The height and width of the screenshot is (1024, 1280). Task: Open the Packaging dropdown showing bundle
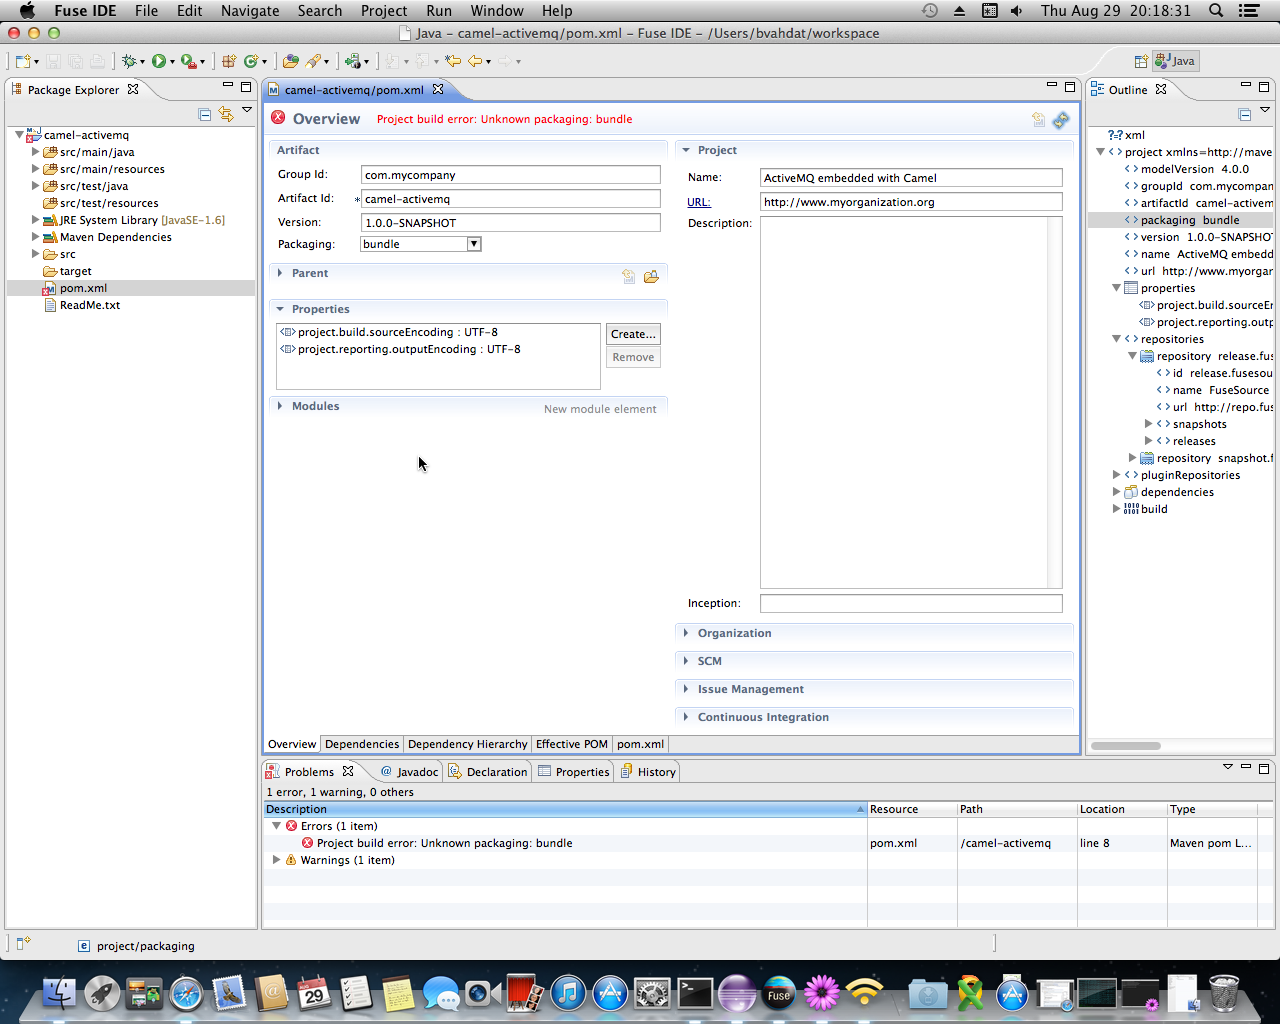[473, 243]
